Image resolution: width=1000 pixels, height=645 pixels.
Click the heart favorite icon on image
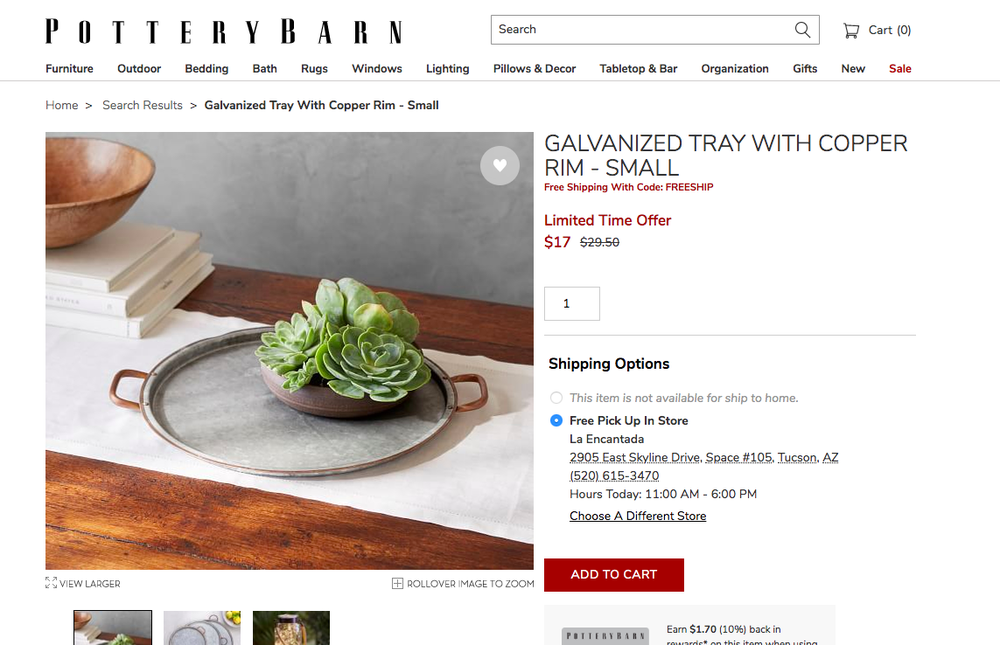coord(499,166)
